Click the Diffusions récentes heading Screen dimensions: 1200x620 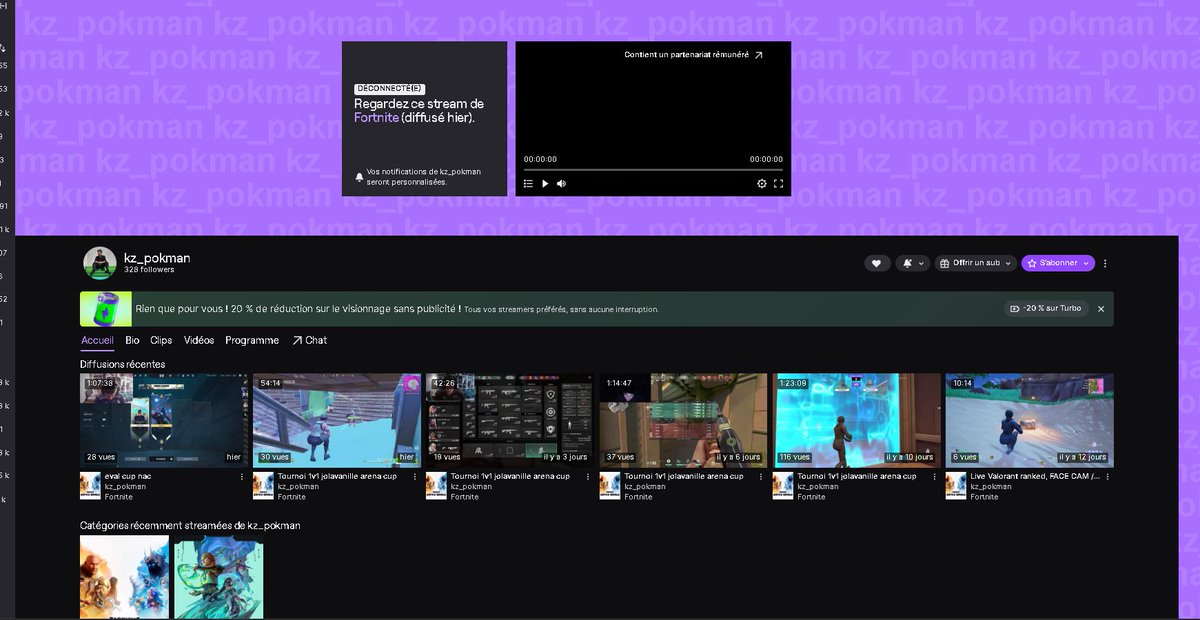coord(123,364)
